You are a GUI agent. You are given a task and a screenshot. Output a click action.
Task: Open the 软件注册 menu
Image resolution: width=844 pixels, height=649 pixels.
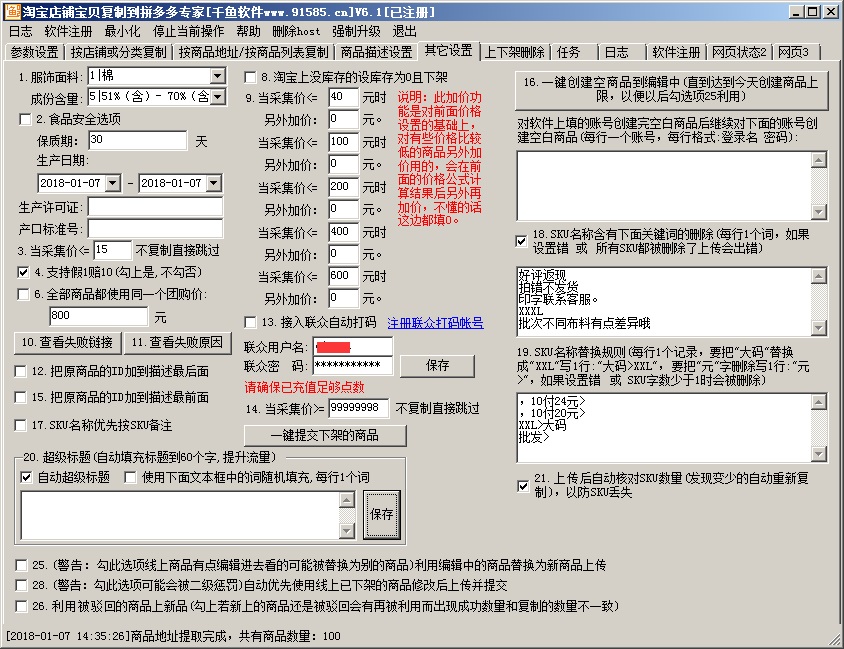pos(68,32)
